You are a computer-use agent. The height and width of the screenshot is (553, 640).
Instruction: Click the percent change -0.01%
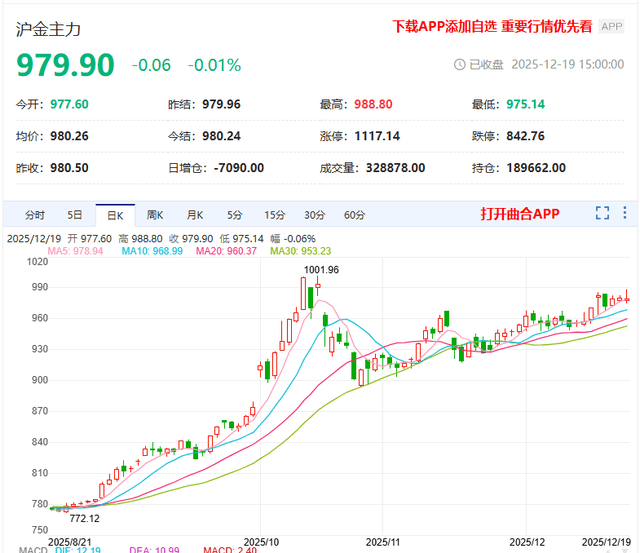tap(214, 65)
